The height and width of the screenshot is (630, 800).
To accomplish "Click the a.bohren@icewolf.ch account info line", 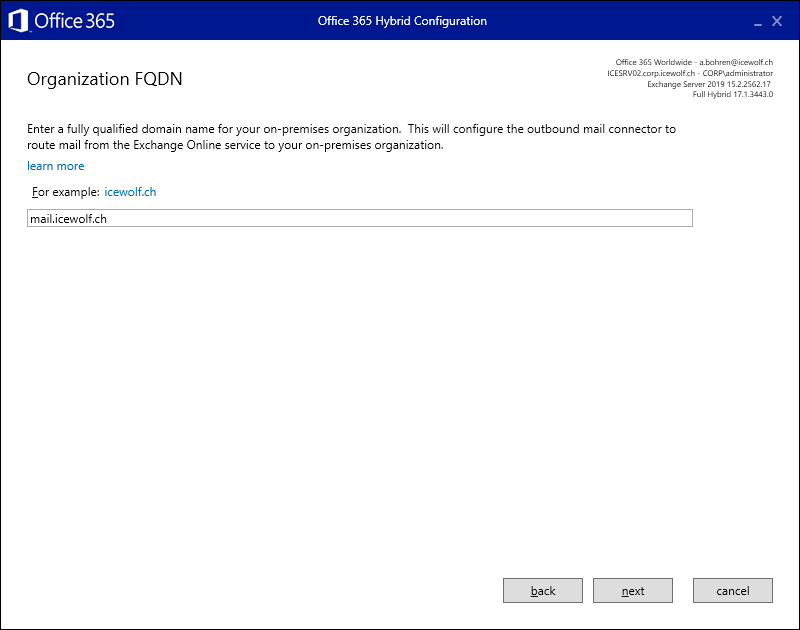I will [694, 62].
